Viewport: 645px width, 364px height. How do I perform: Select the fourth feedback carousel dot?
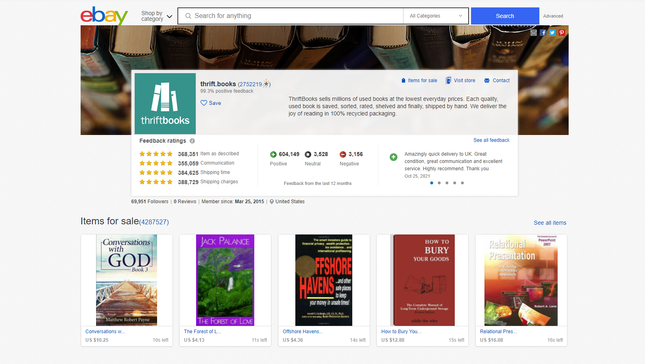[x=455, y=183]
